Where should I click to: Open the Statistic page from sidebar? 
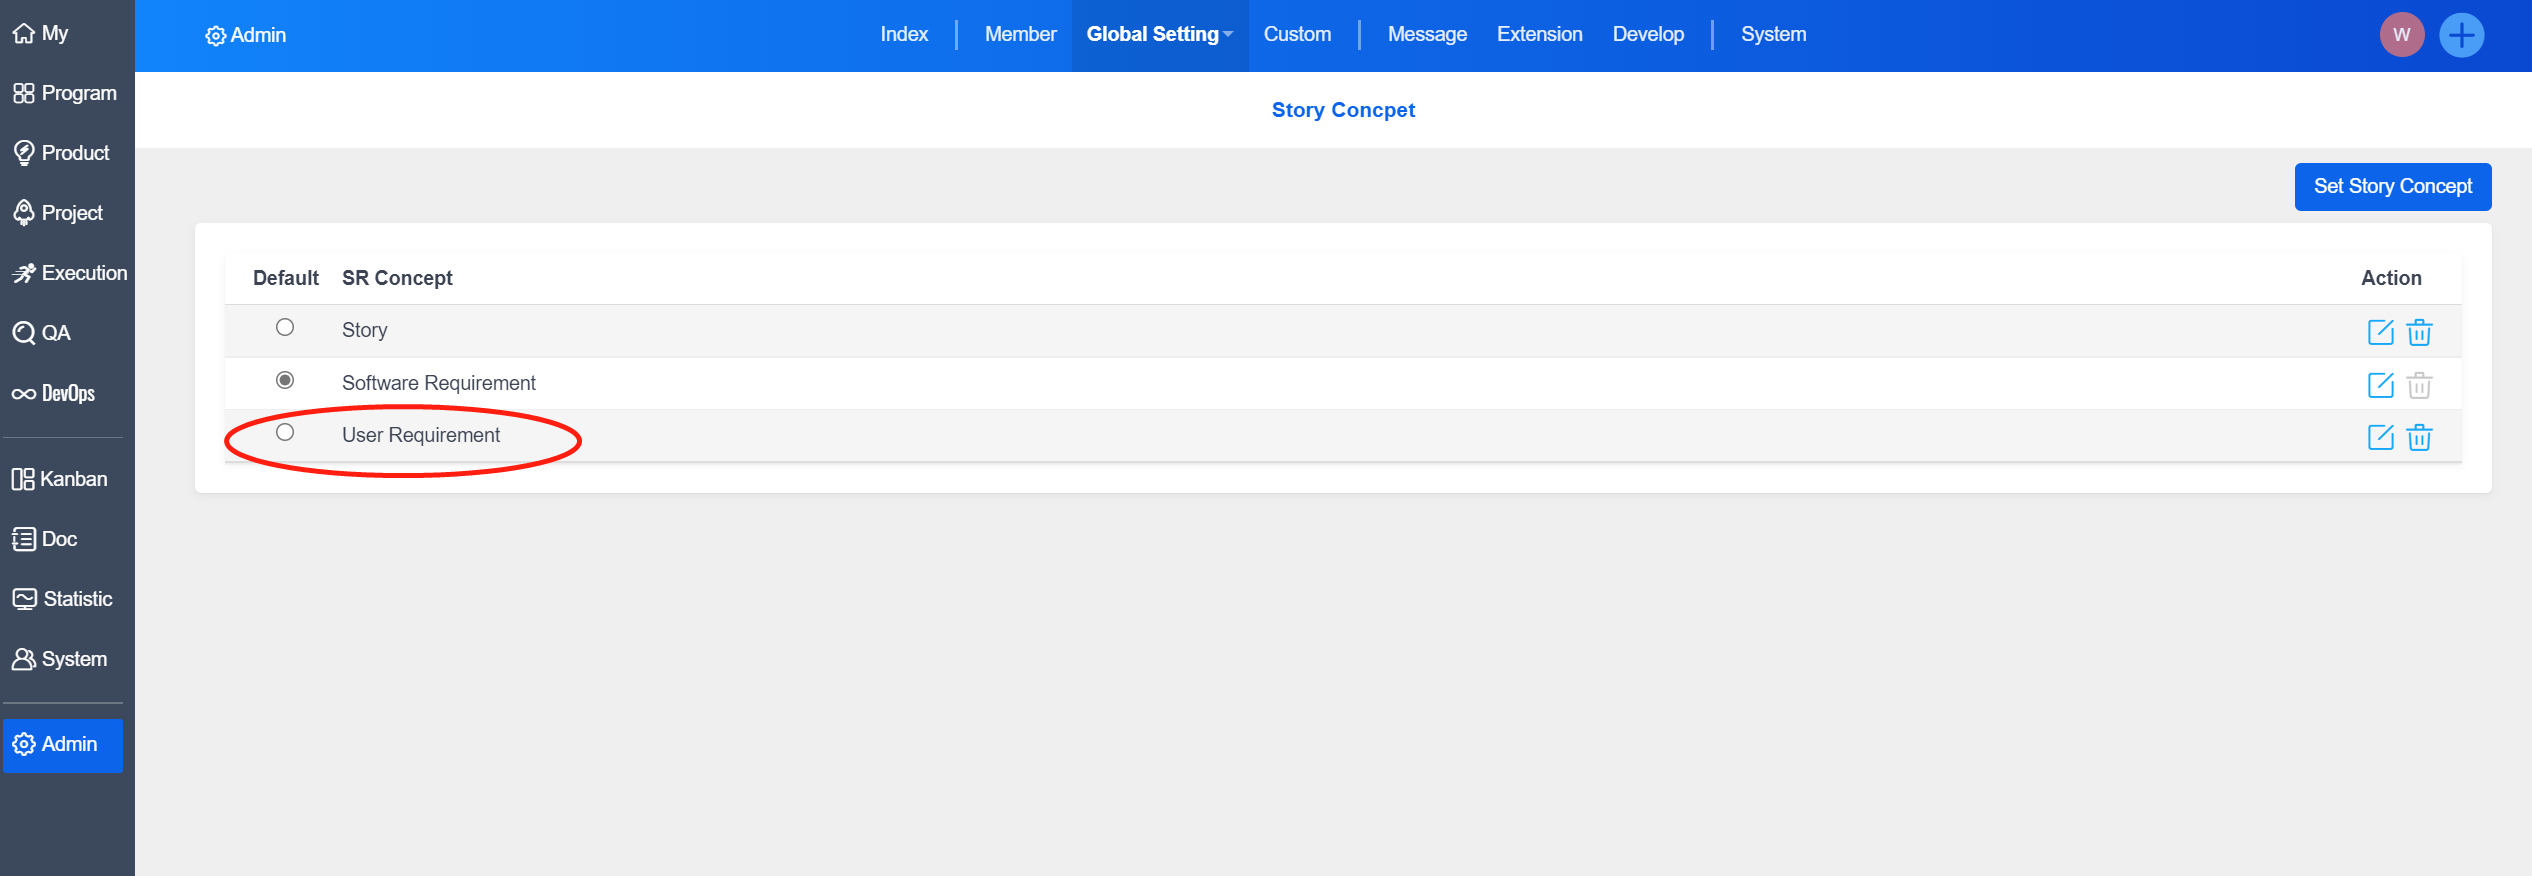coord(63,599)
